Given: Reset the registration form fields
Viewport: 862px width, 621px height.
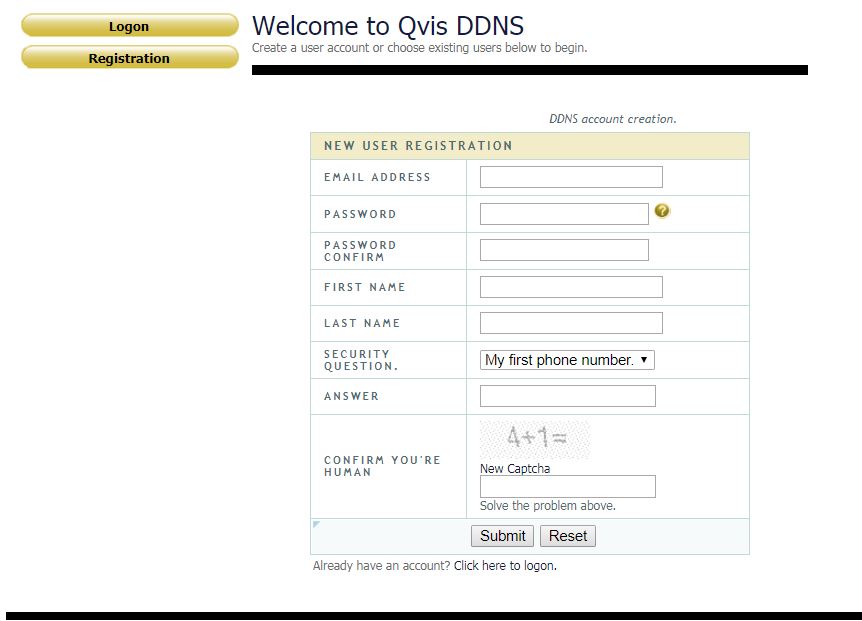Looking at the screenshot, I should tap(567, 535).
